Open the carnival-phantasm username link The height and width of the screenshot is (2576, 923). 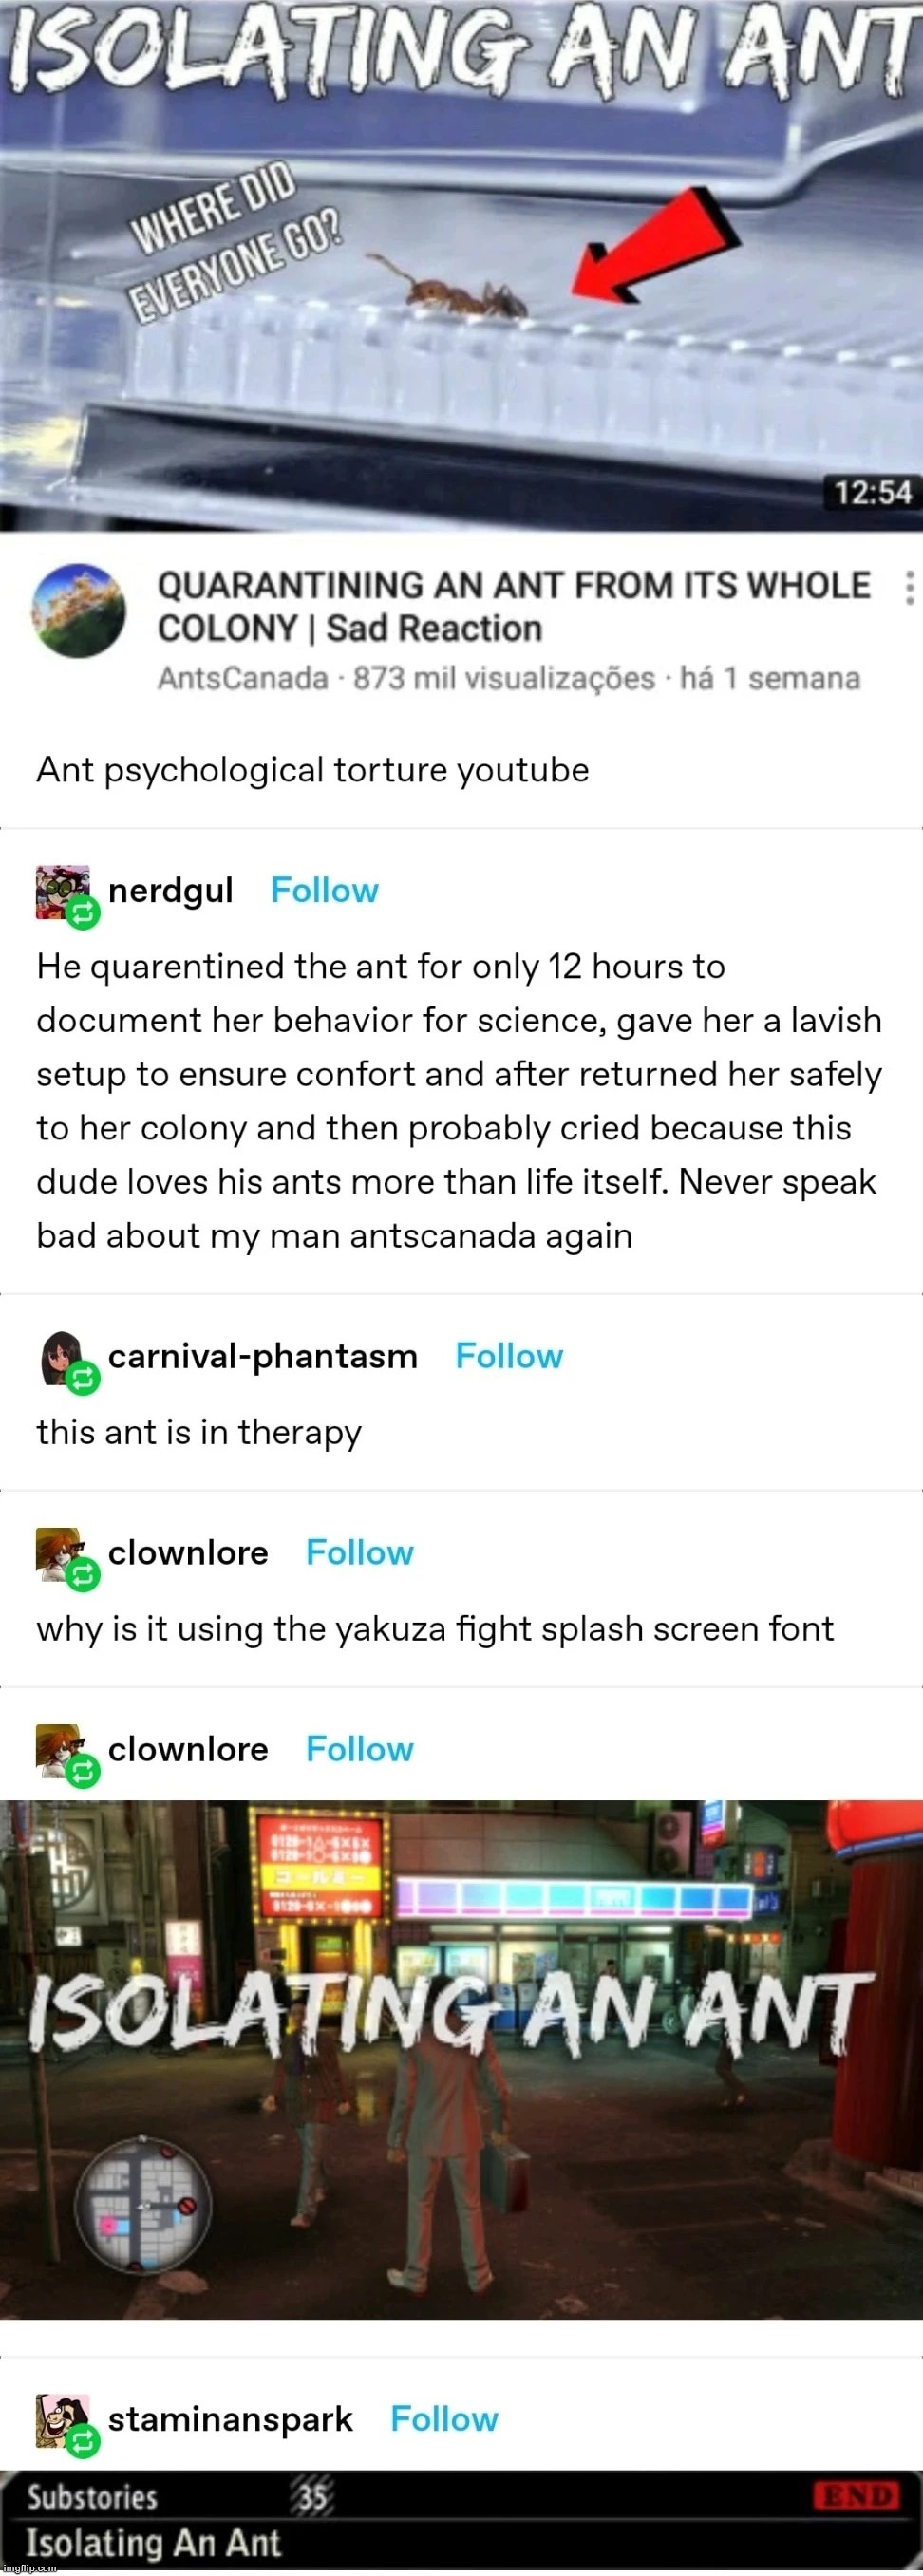point(263,1356)
